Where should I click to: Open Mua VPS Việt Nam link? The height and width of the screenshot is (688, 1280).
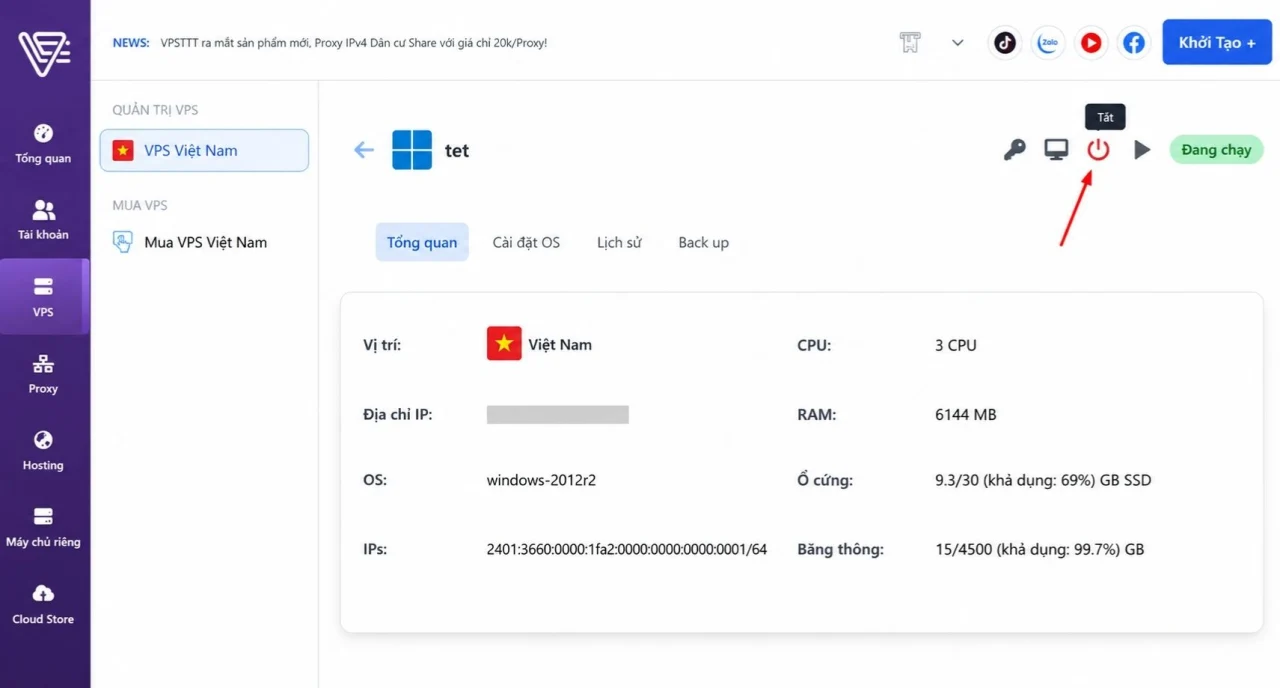click(190, 242)
